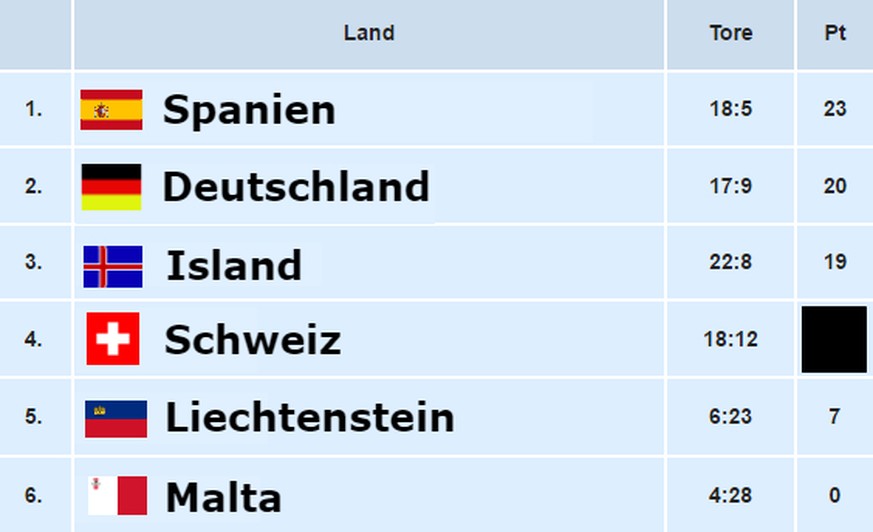Click the Swiss flag icon
The image size is (873, 532).
point(113,339)
